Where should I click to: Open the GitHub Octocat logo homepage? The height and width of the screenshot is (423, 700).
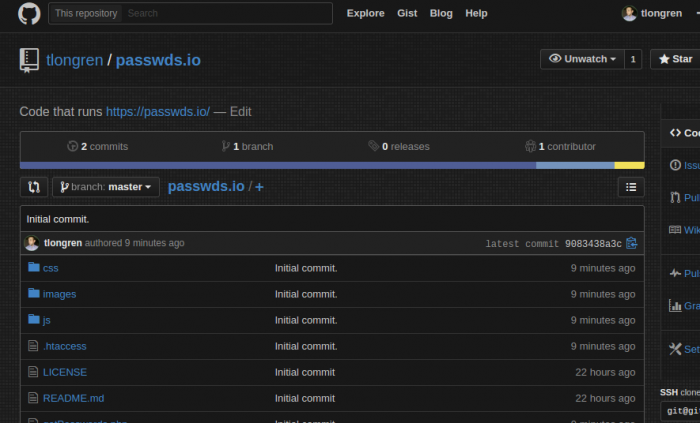point(29,13)
